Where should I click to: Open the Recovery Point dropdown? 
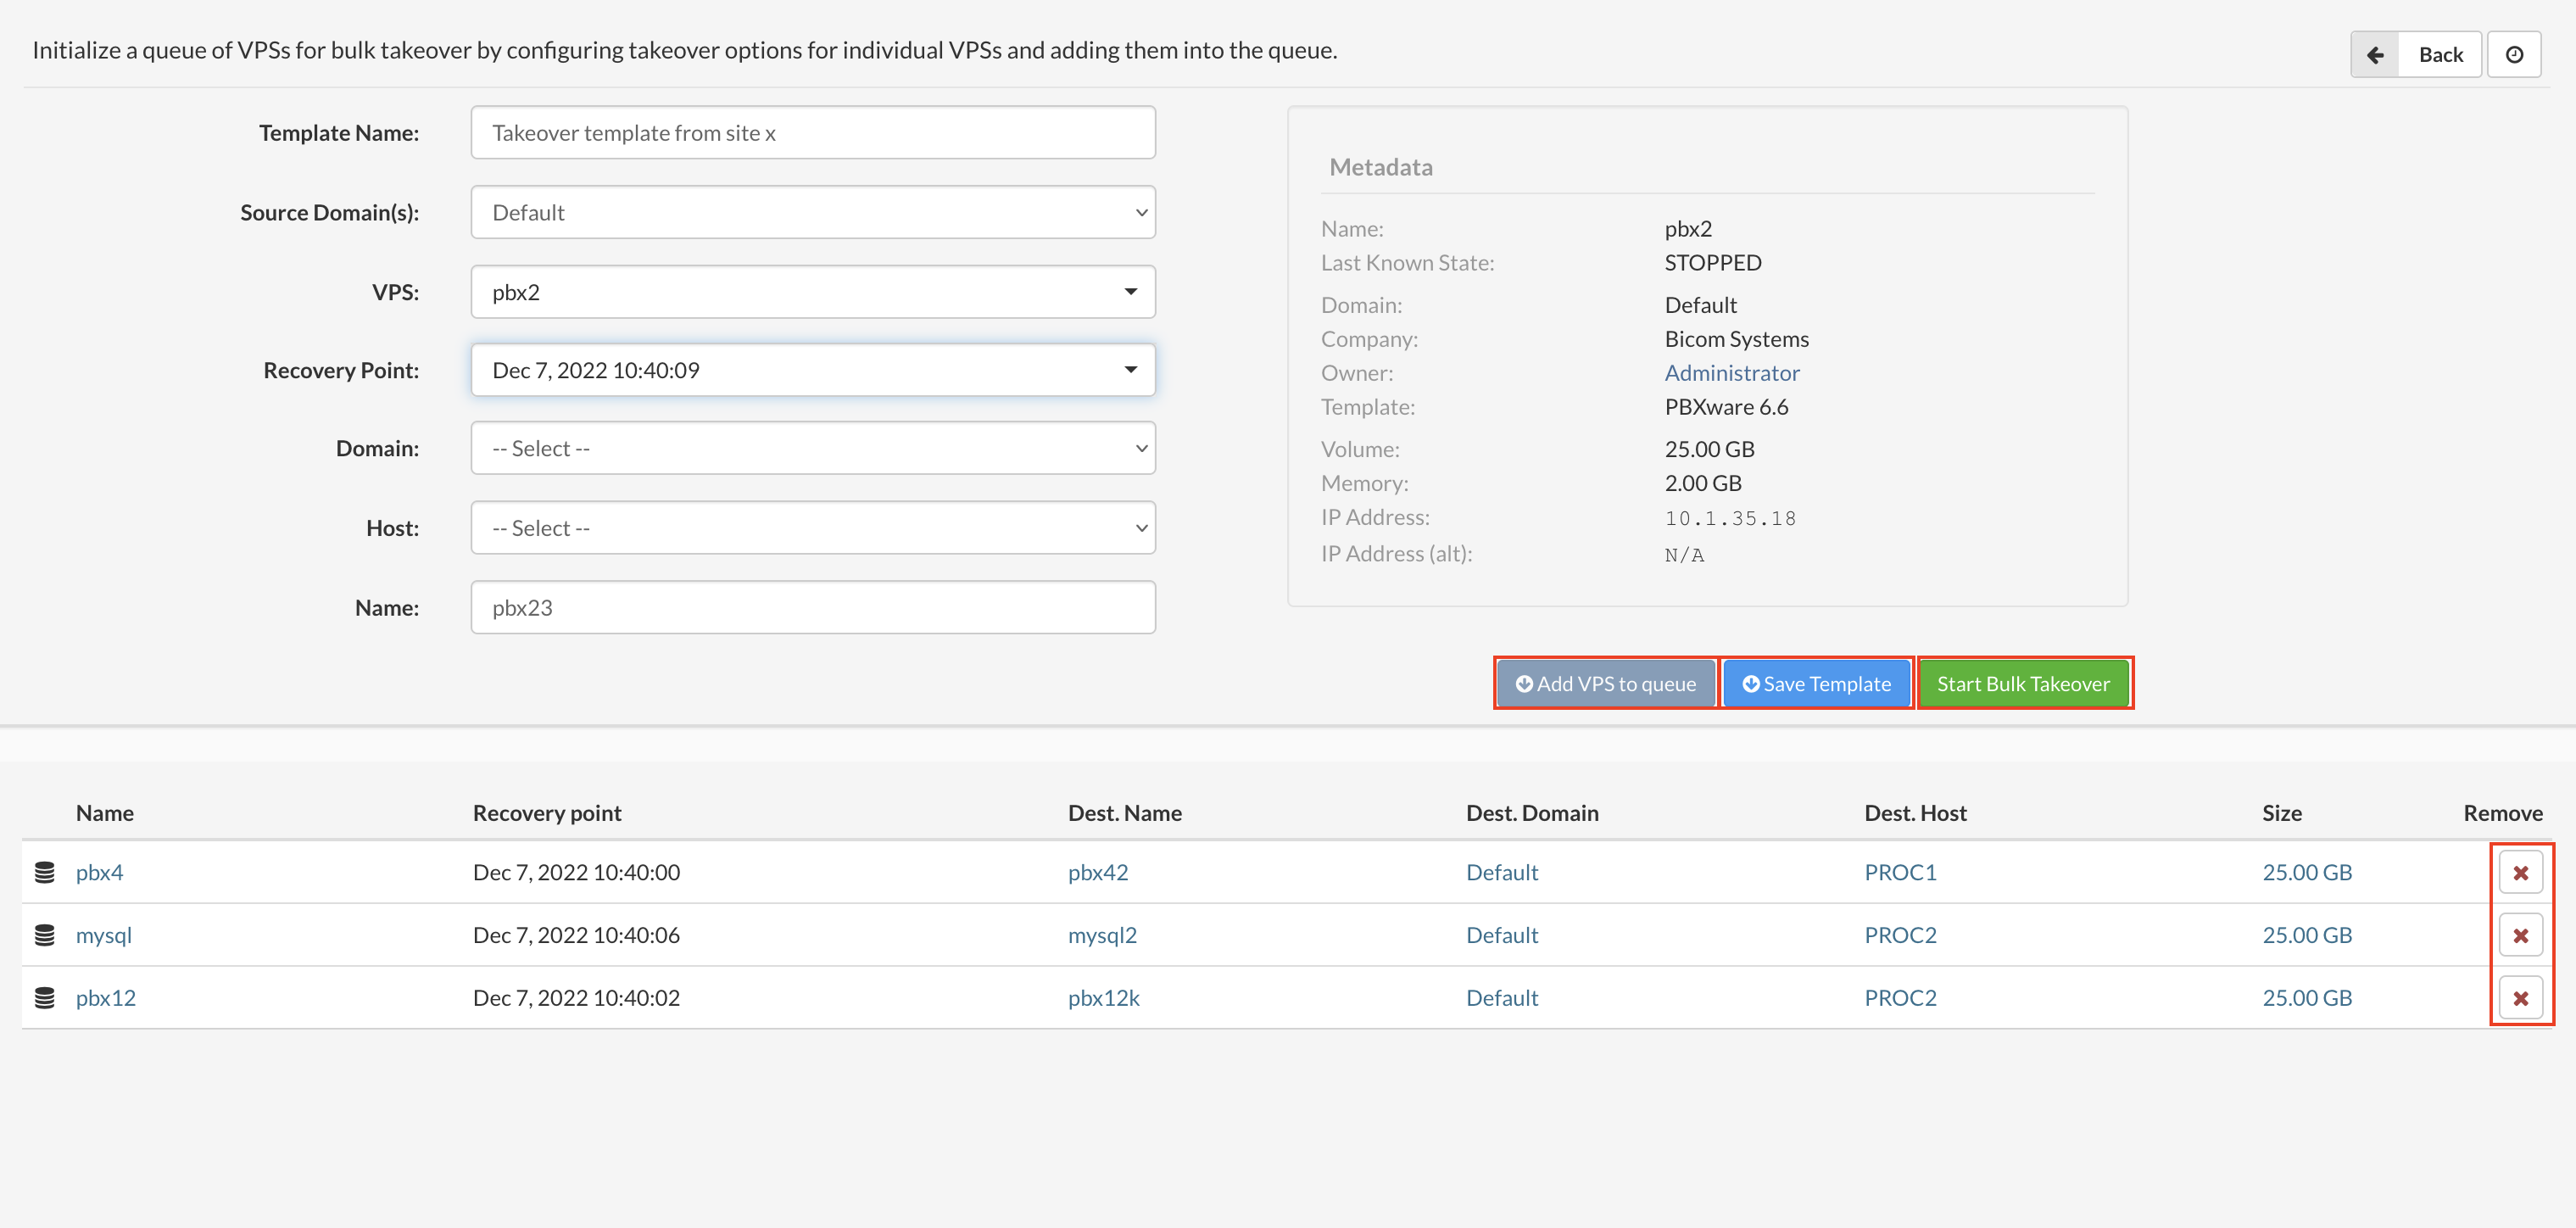point(812,370)
